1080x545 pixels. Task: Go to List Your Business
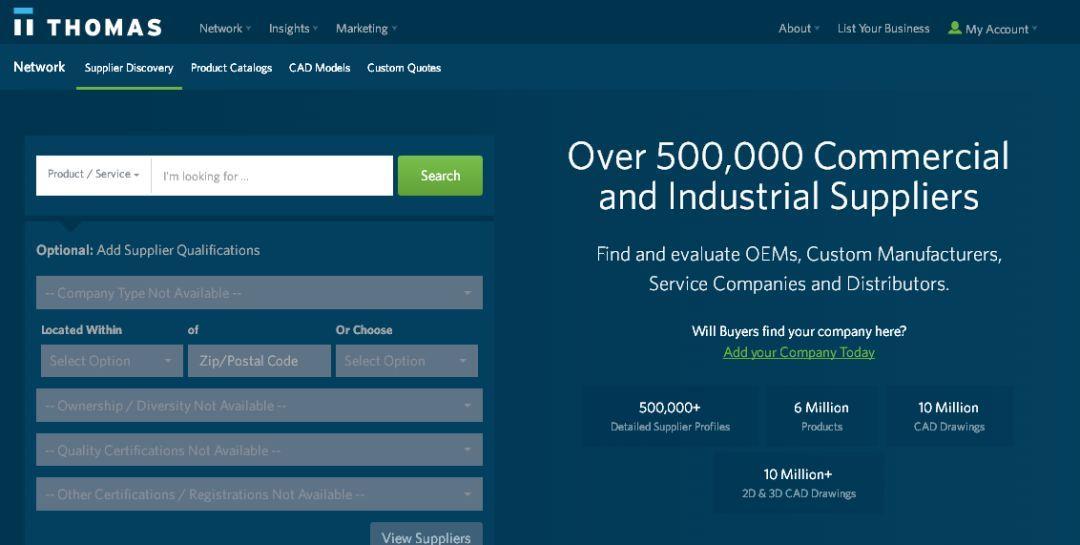pos(883,28)
